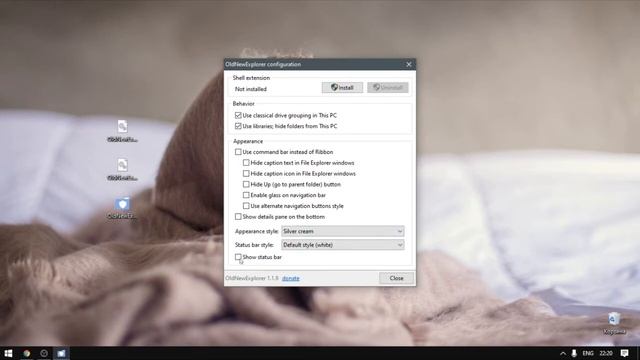Click the clock icon on the taskbar
This screenshot has height=360, width=640.
[x=44, y=353]
